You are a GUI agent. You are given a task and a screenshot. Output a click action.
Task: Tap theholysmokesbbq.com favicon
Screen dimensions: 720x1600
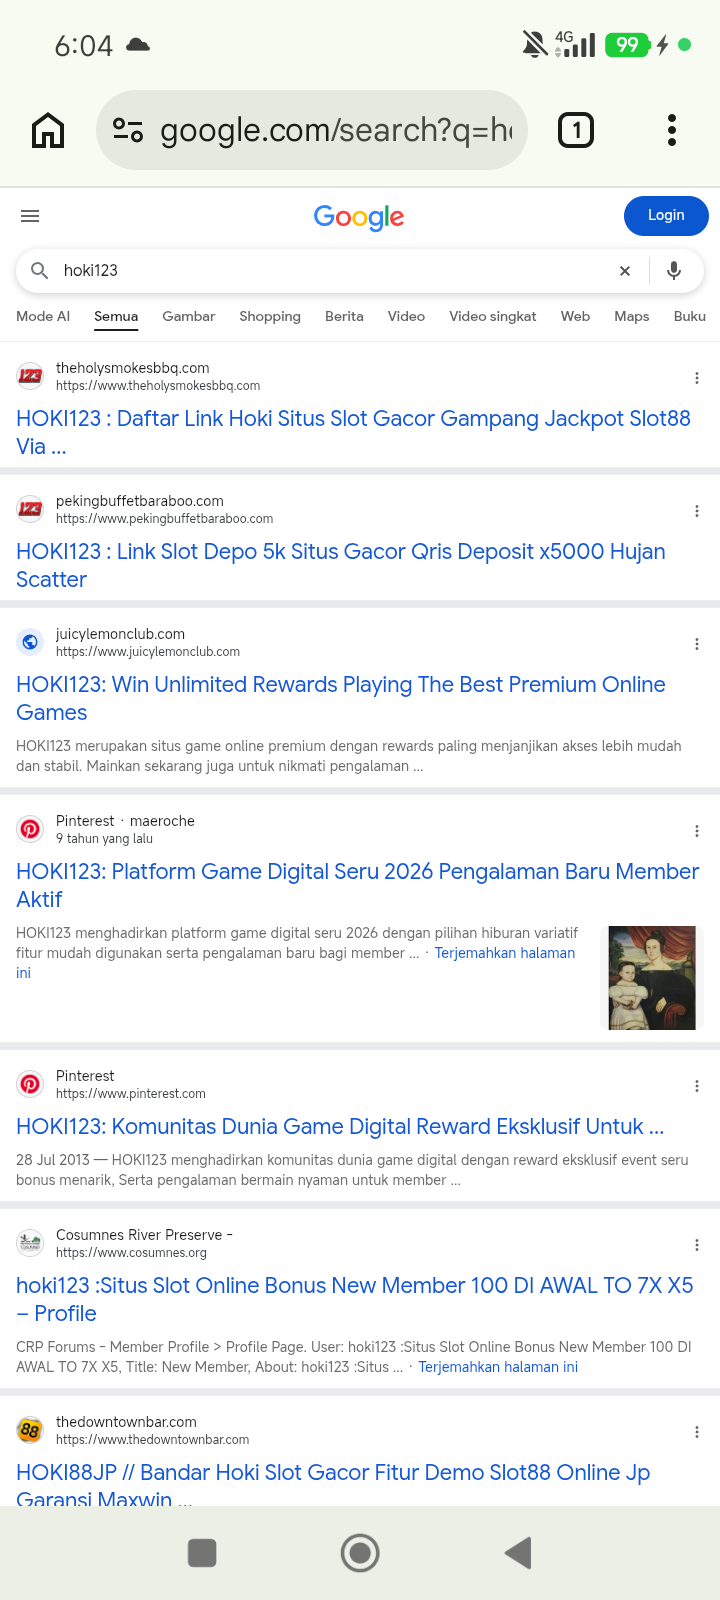(x=30, y=376)
